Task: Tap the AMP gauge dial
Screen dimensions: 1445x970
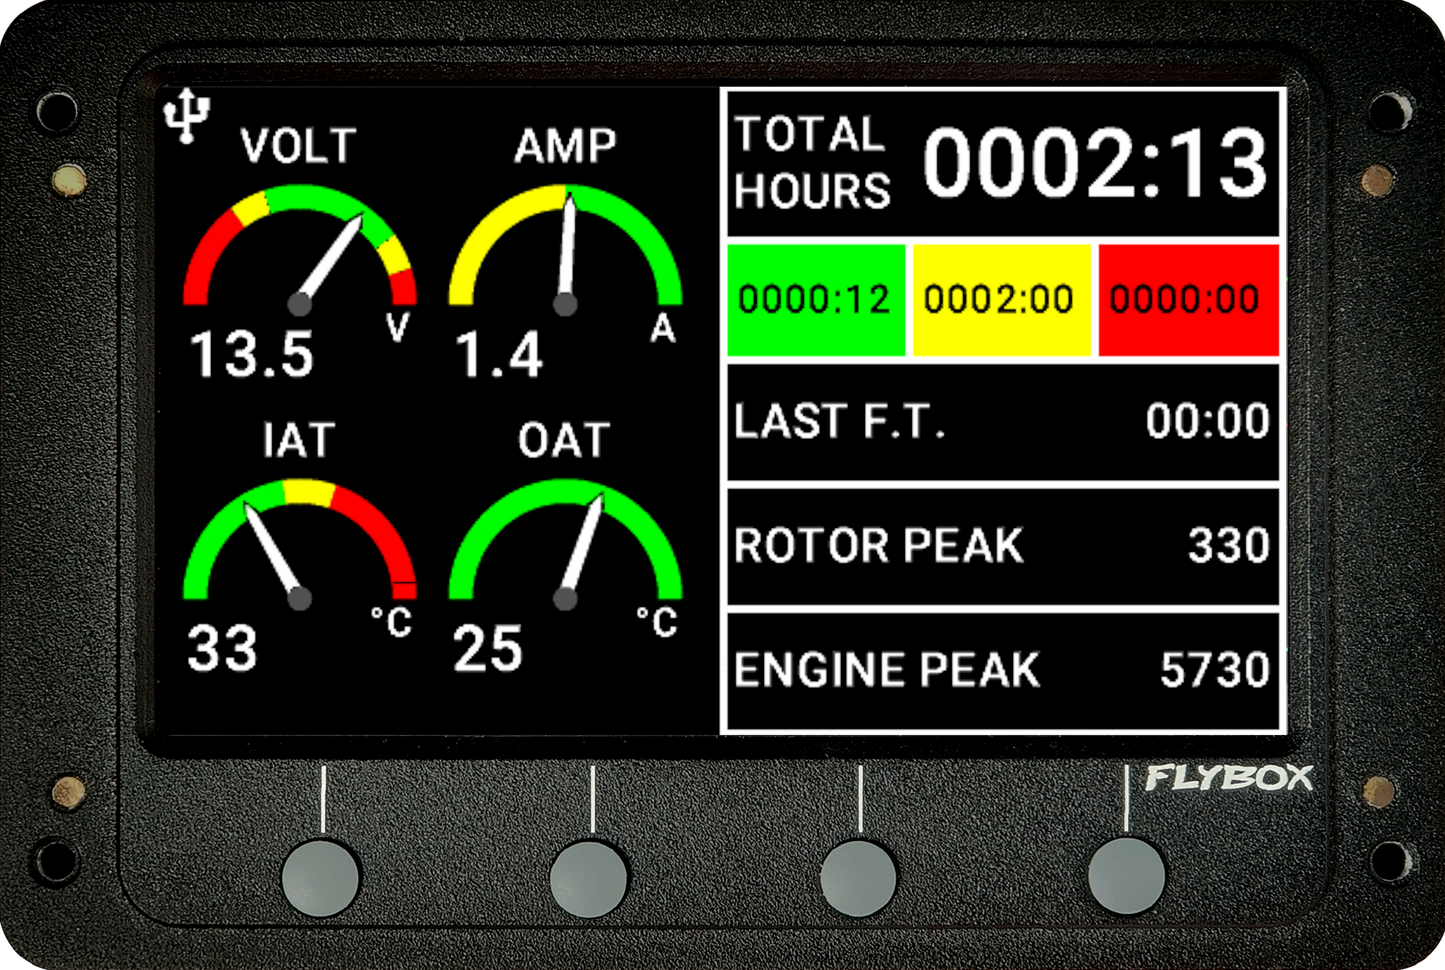Action: [x=565, y=253]
